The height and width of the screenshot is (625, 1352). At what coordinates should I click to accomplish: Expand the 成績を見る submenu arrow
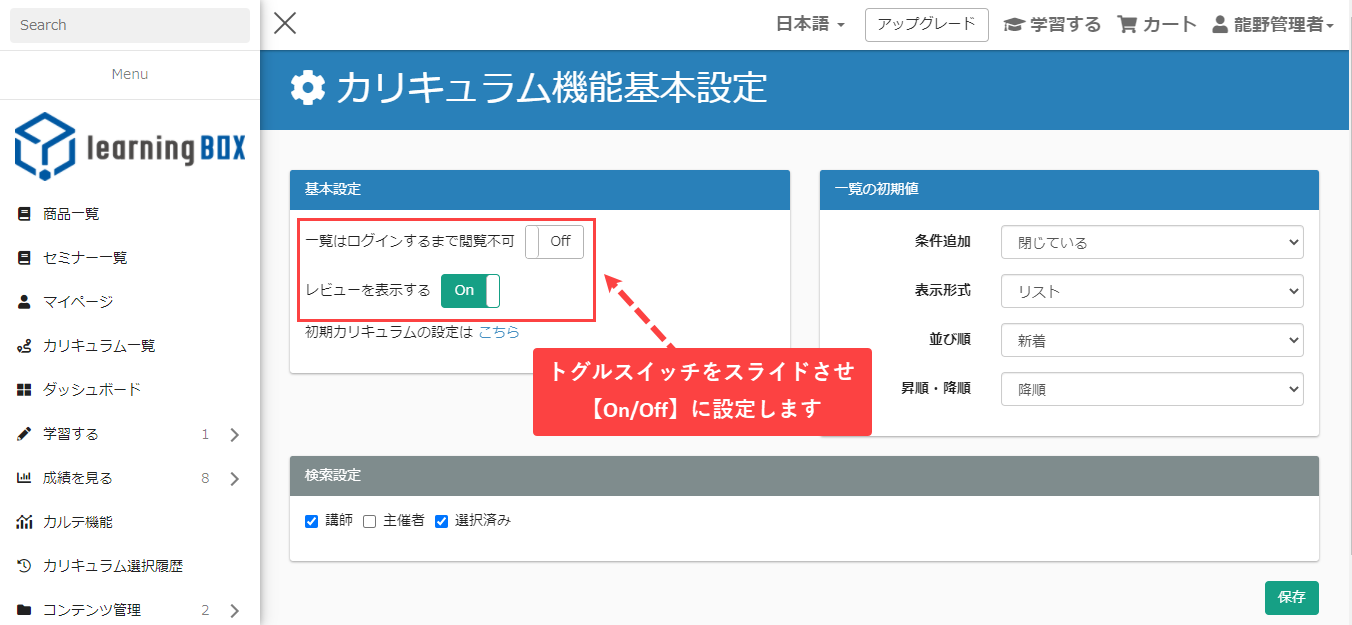tap(234, 478)
